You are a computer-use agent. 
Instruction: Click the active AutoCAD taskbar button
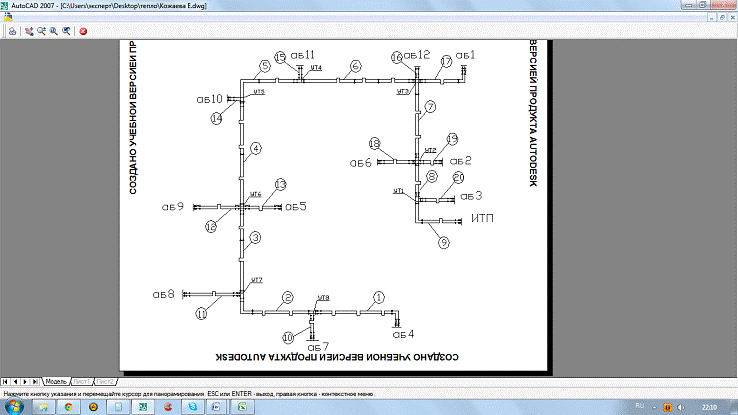click(x=143, y=407)
